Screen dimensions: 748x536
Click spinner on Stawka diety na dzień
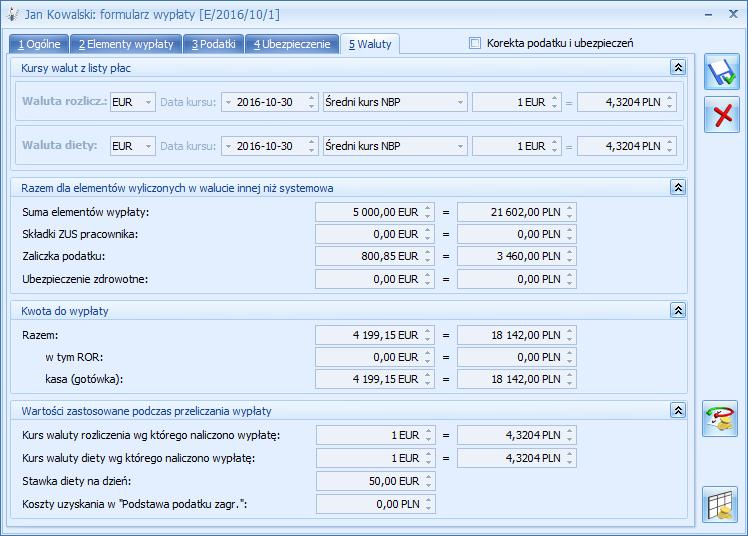pos(428,481)
